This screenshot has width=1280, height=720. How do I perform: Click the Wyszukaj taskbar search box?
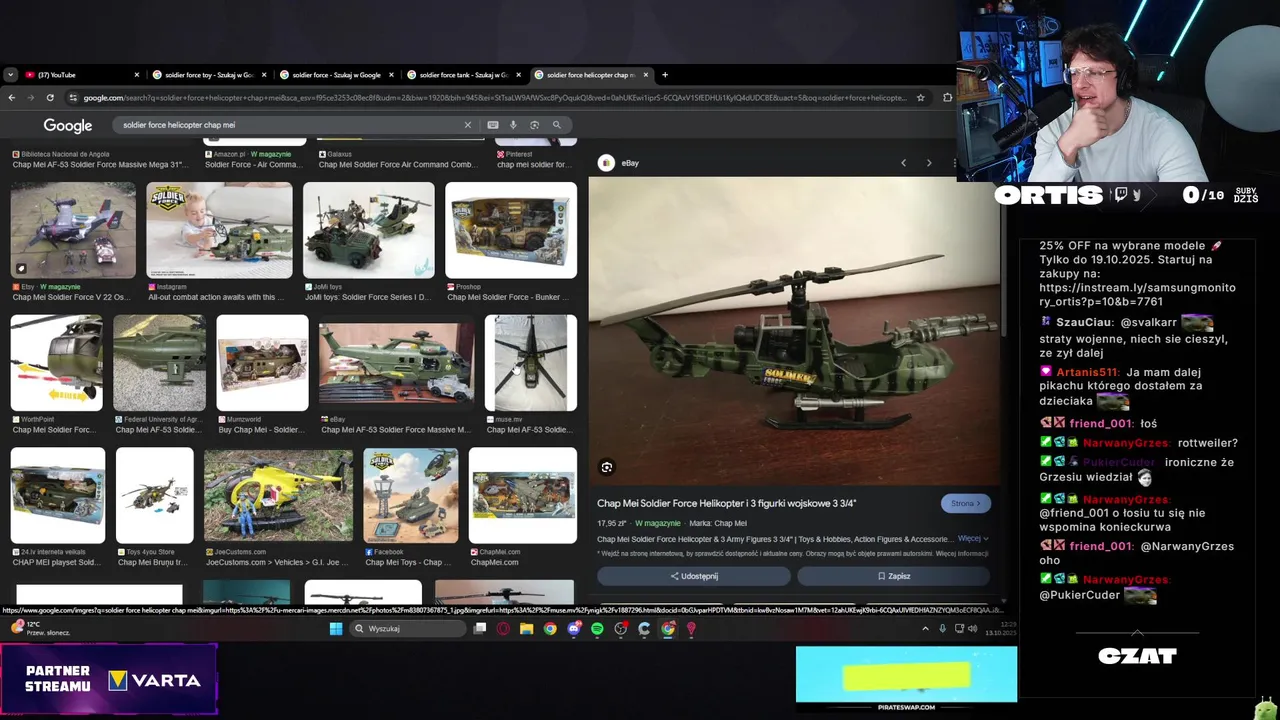[408, 628]
